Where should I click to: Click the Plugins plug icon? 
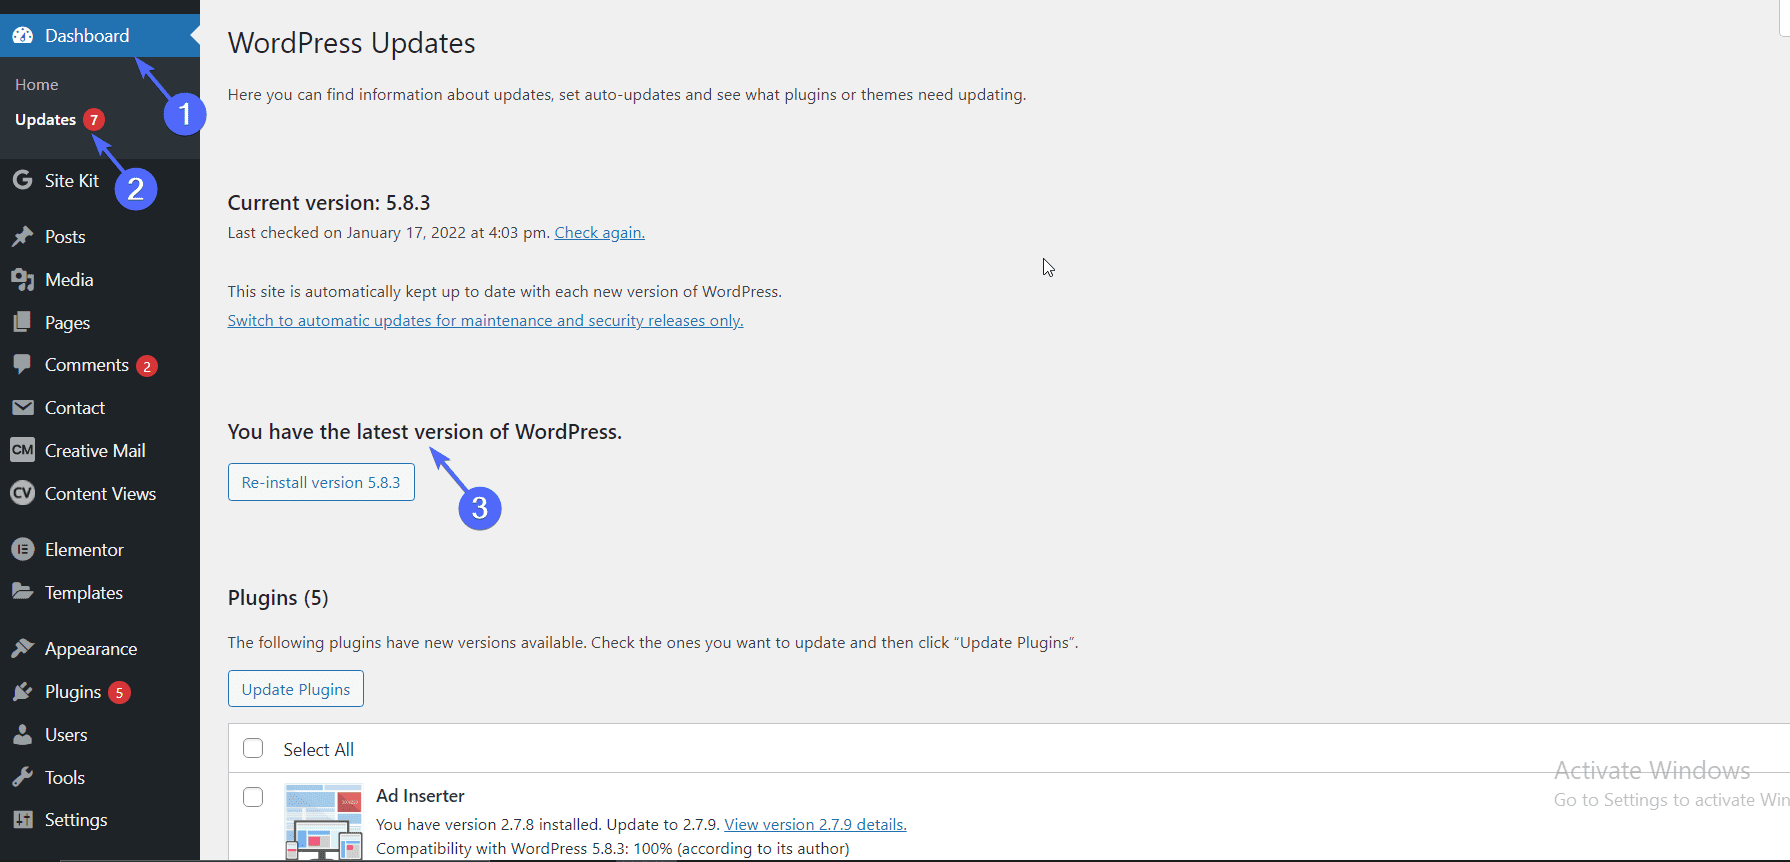point(22,692)
